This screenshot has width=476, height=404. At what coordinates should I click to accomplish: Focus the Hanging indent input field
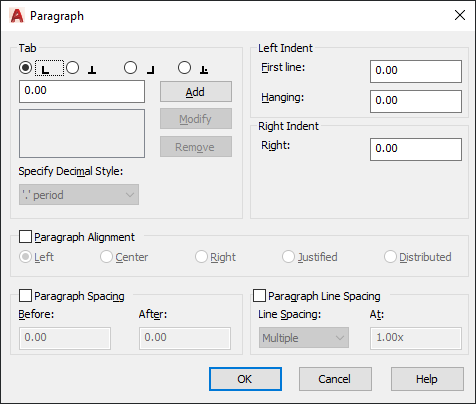tap(416, 101)
